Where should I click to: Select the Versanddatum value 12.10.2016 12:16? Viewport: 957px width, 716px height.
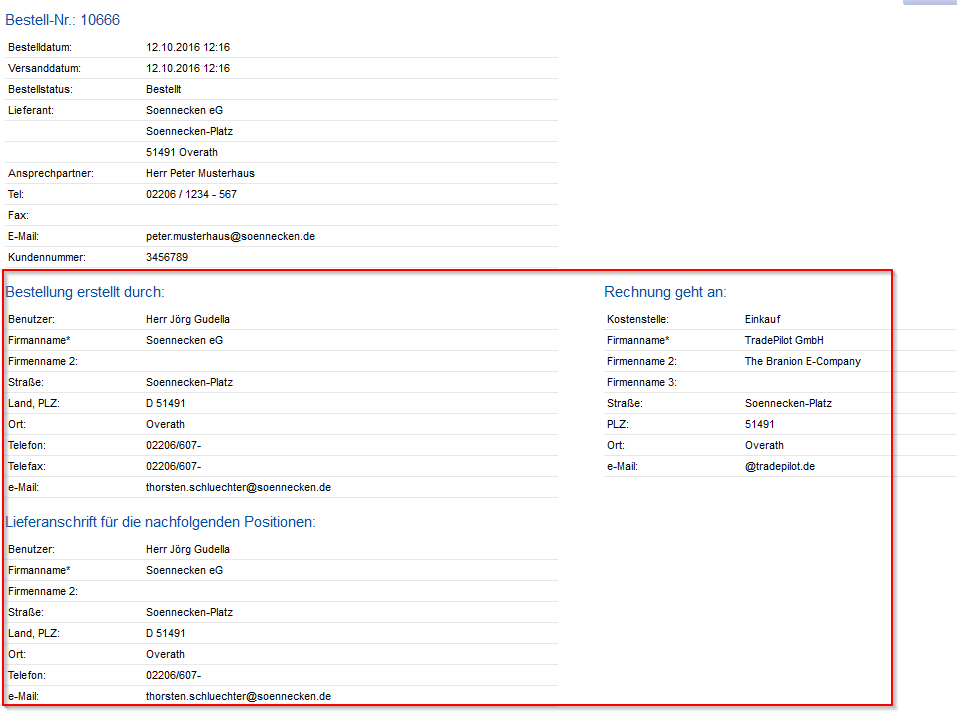point(188,68)
